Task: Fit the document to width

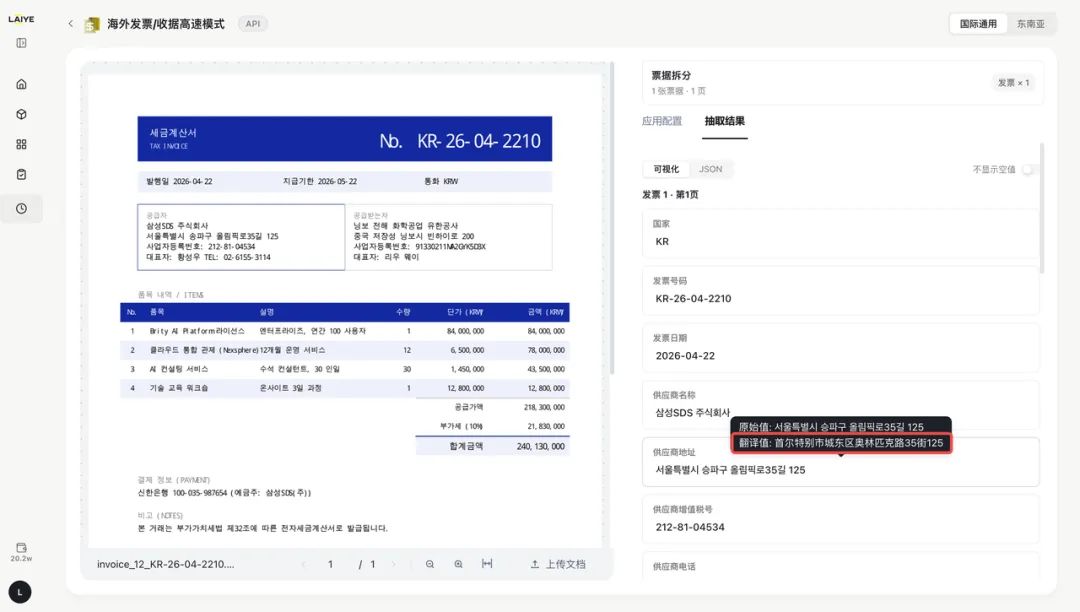Action: (487, 564)
